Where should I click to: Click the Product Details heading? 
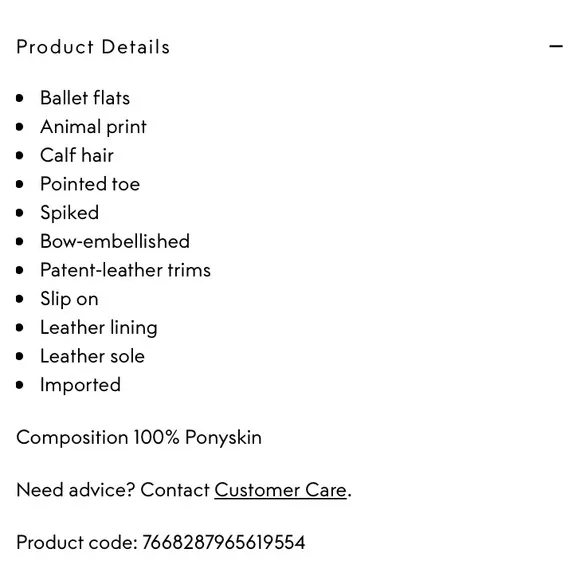(93, 47)
